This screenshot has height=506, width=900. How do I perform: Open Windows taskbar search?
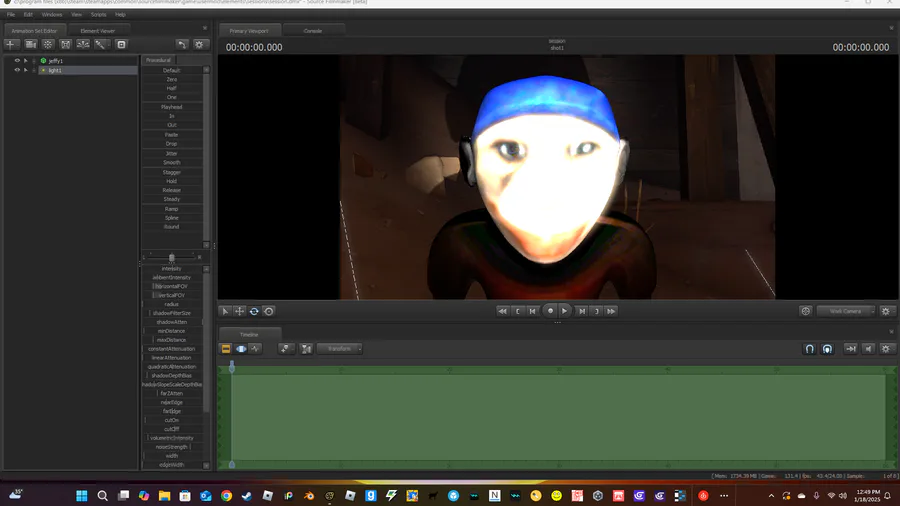102,495
